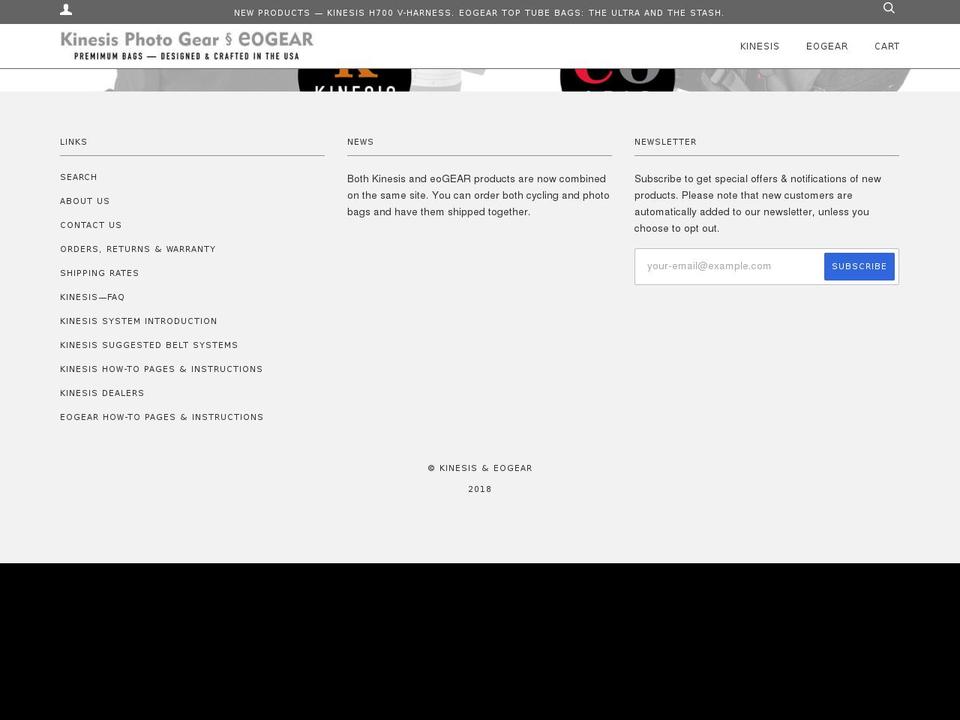Open Kinesis System Introduction link
The width and height of the screenshot is (960, 720).
click(x=138, y=321)
